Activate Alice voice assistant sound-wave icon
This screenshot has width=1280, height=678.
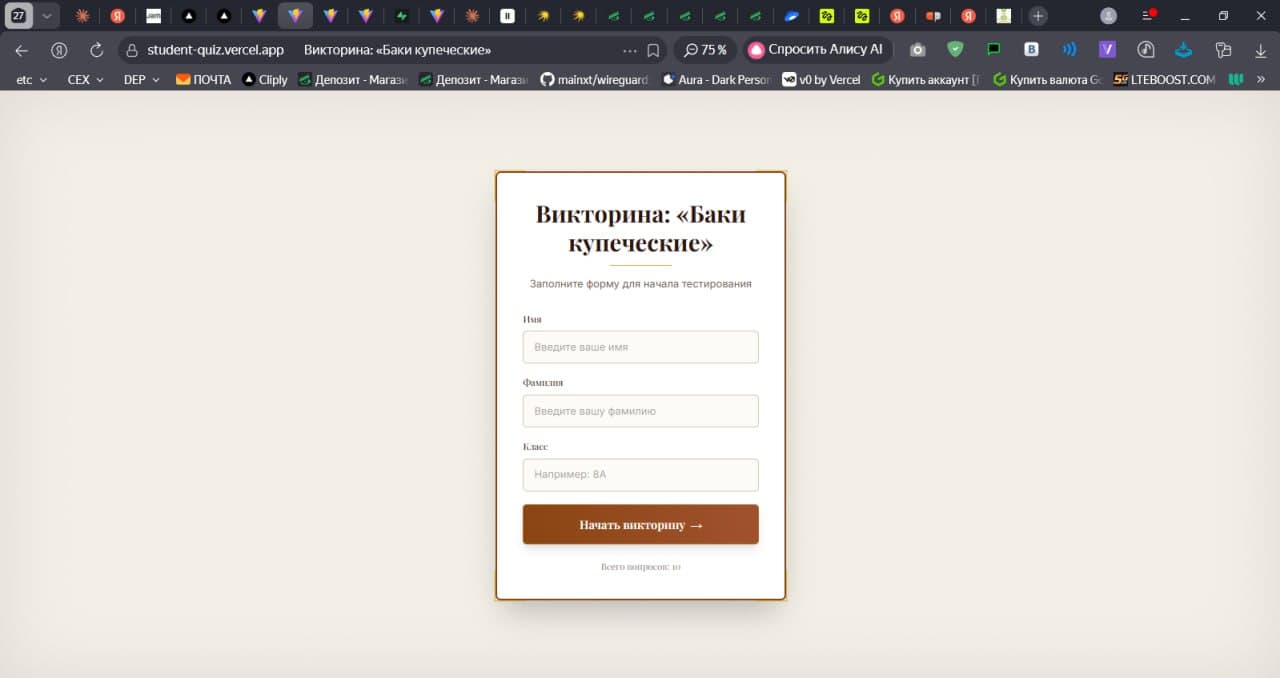point(1069,50)
